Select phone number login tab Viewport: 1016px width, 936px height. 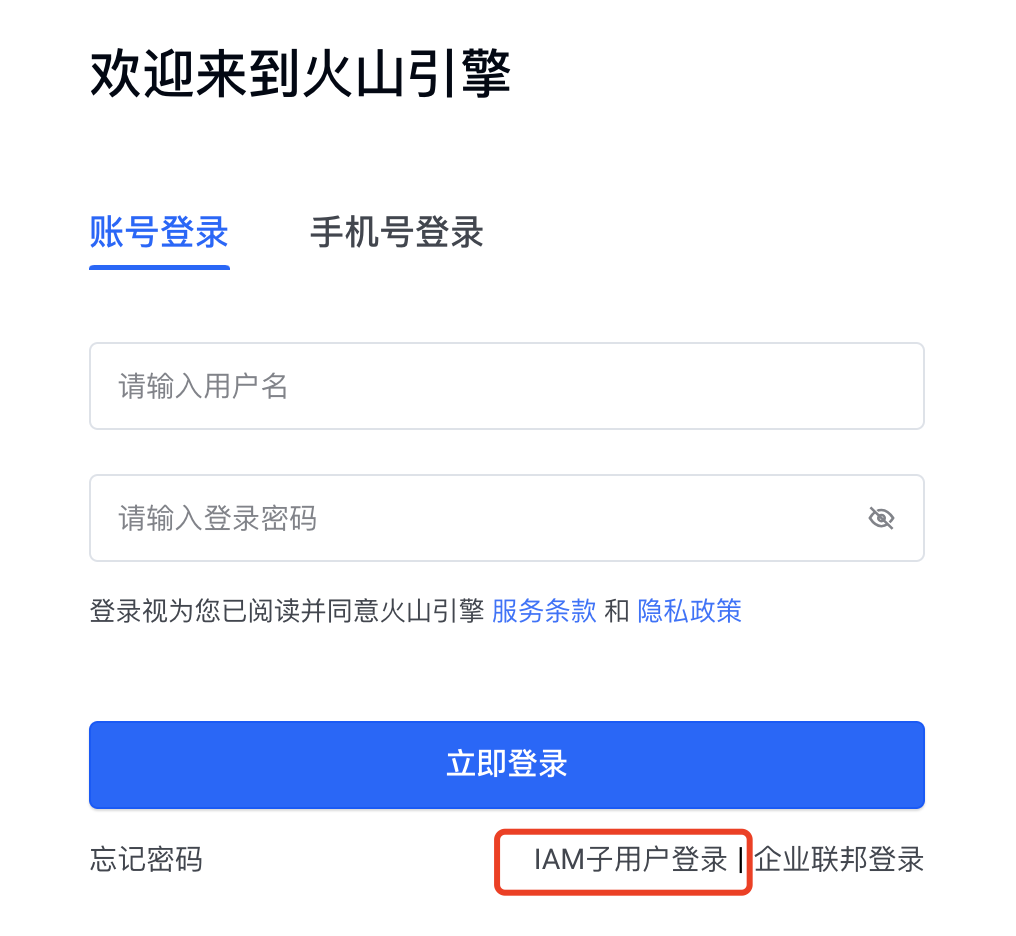tap(397, 233)
